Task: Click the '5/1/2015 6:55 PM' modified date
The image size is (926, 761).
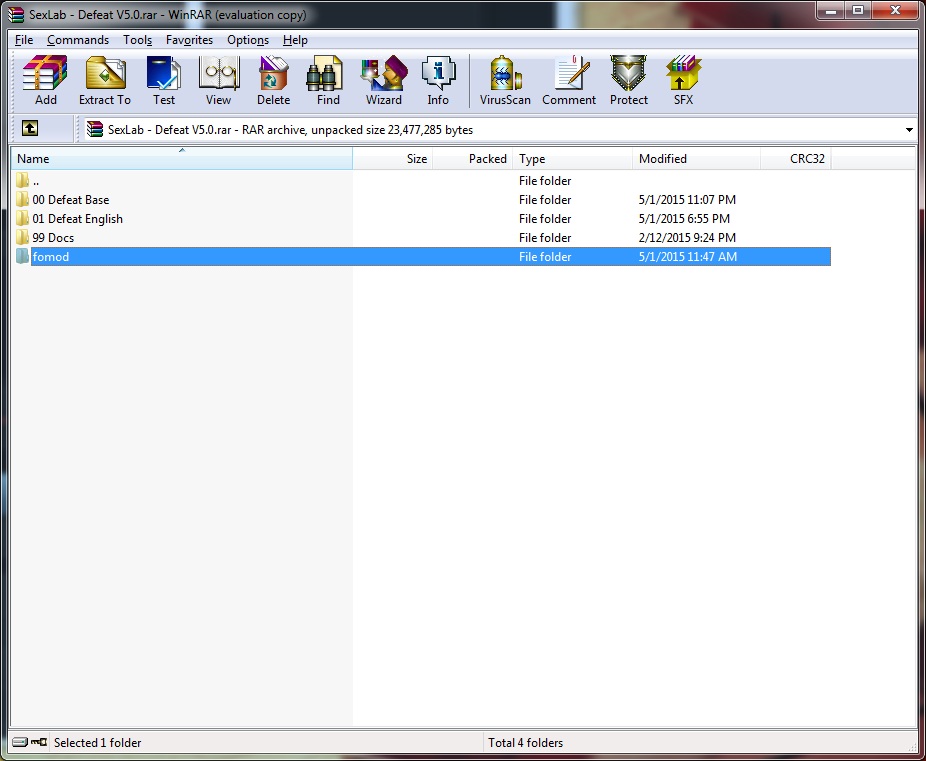Action: click(684, 218)
